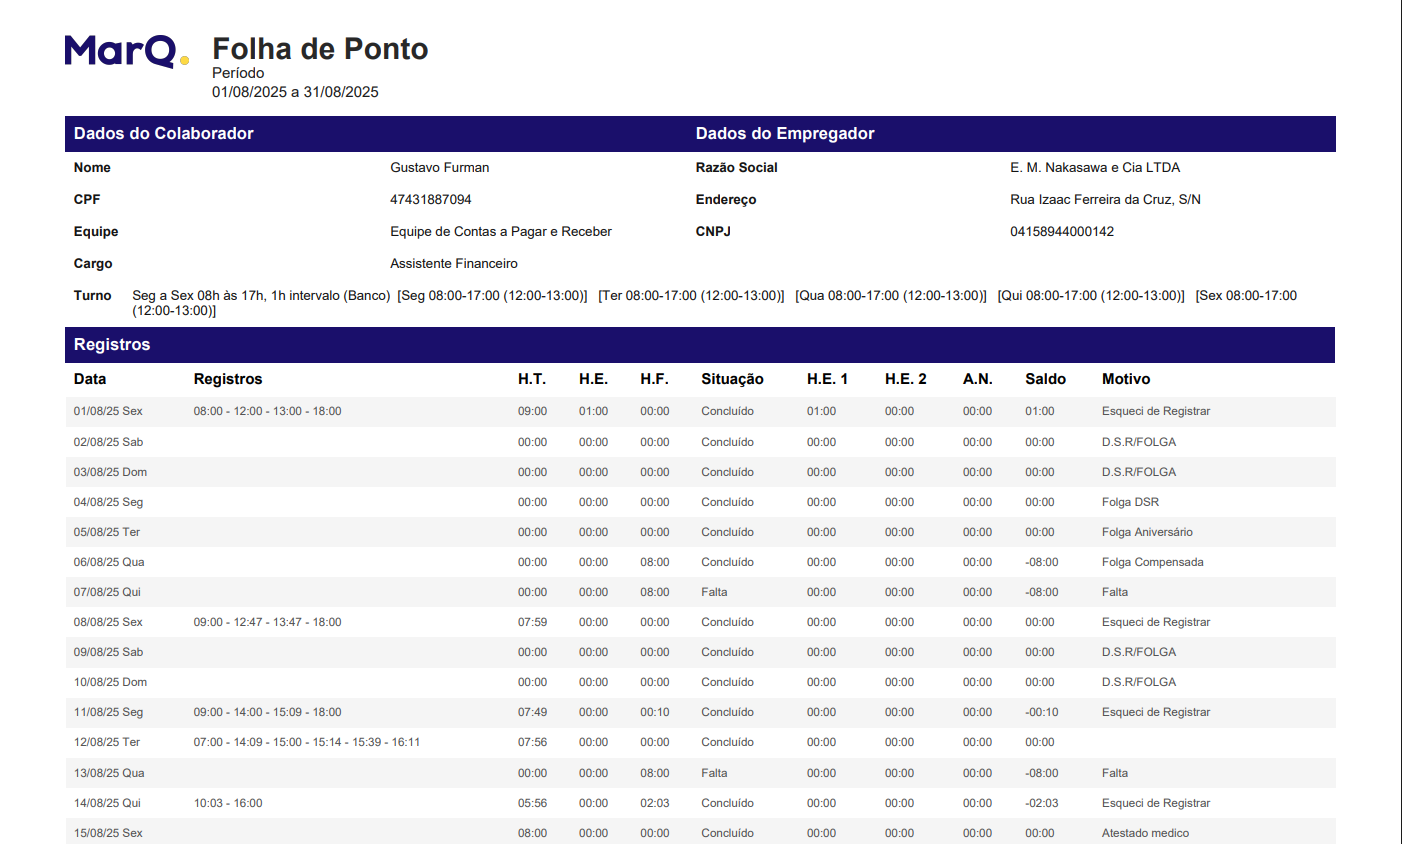
Task: Click the CPF number 47431887094
Action: pyautogui.click(x=430, y=200)
